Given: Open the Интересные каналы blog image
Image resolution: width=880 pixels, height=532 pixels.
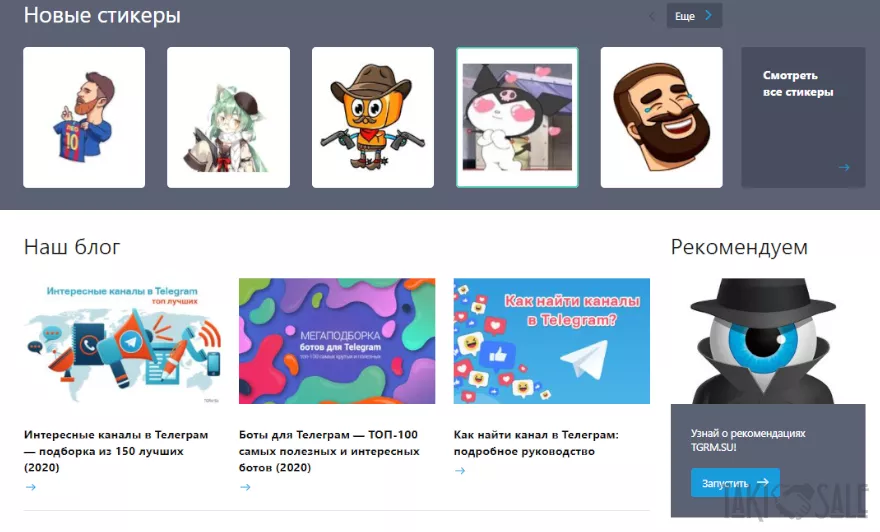Looking at the screenshot, I should coord(122,341).
